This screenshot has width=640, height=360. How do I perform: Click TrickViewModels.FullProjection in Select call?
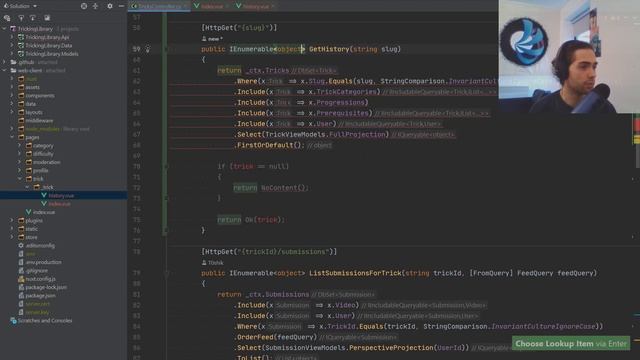point(325,134)
